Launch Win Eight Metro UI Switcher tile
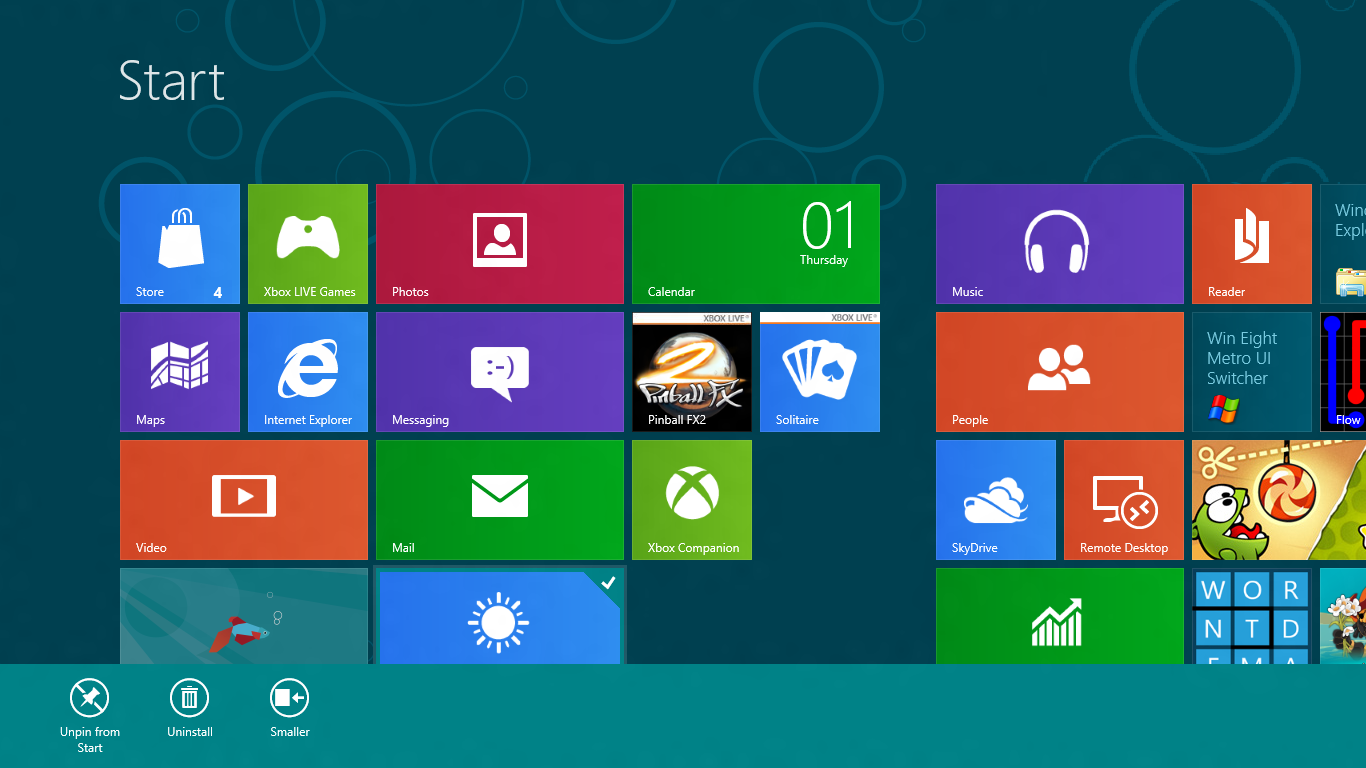The image size is (1366, 768). click(x=1252, y=372)
